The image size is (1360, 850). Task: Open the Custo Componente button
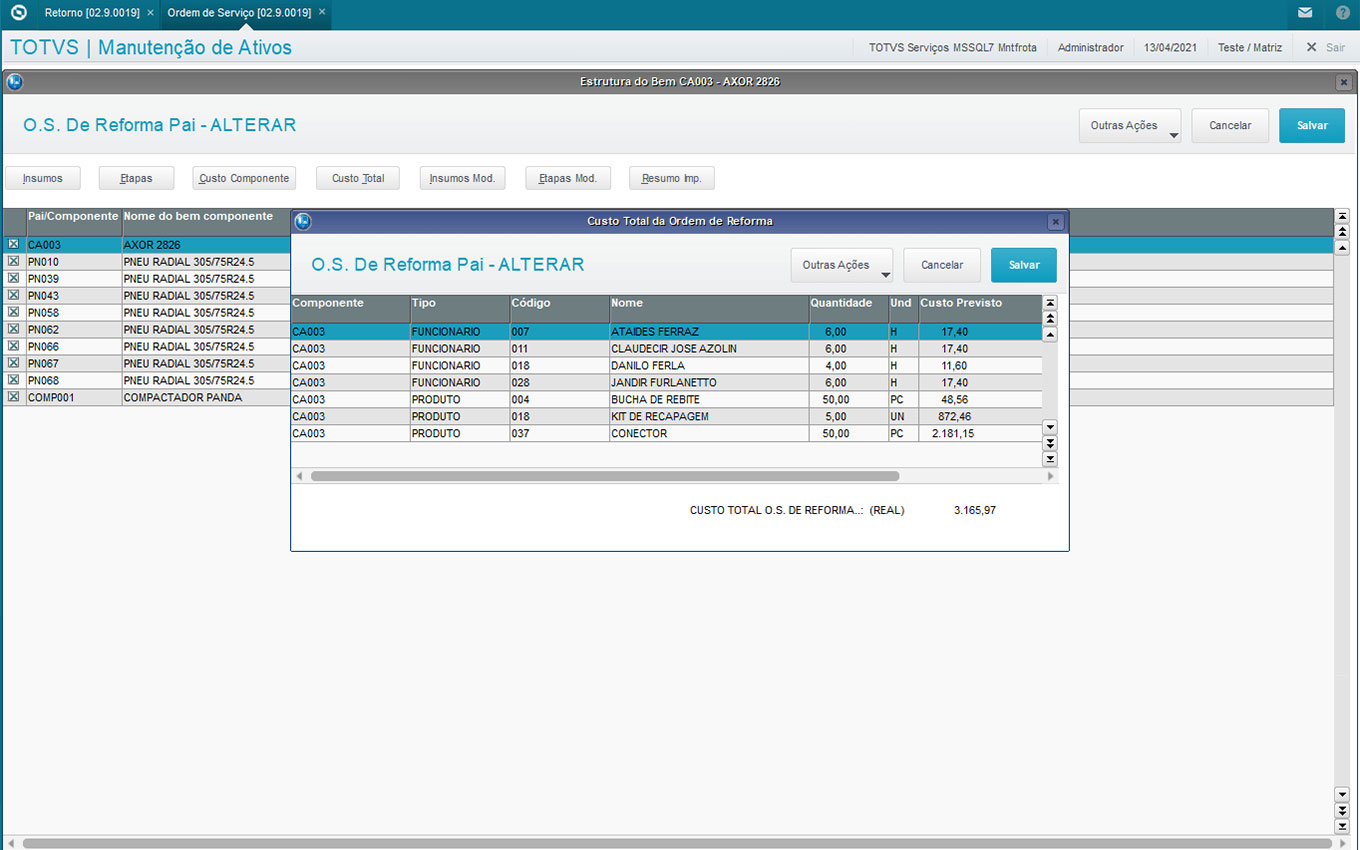244,178
